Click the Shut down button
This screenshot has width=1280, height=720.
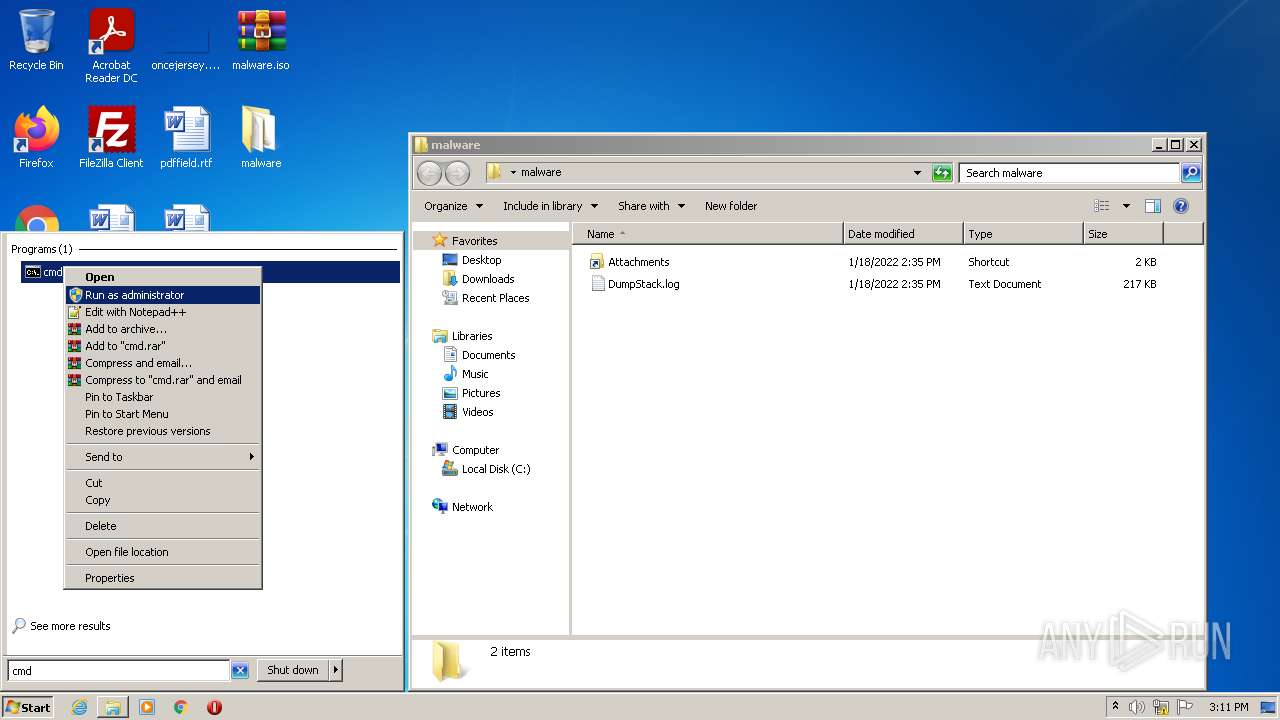[293, 670]
